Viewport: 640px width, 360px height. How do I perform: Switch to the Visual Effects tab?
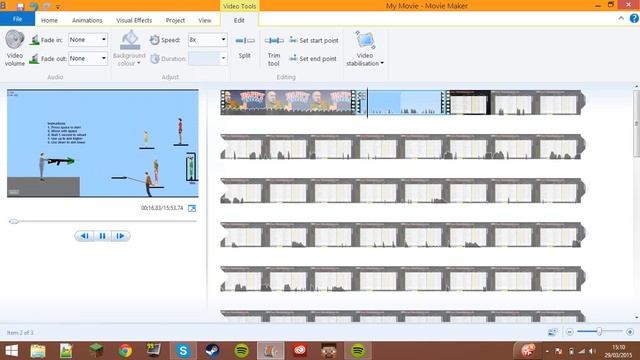[134, 20]
